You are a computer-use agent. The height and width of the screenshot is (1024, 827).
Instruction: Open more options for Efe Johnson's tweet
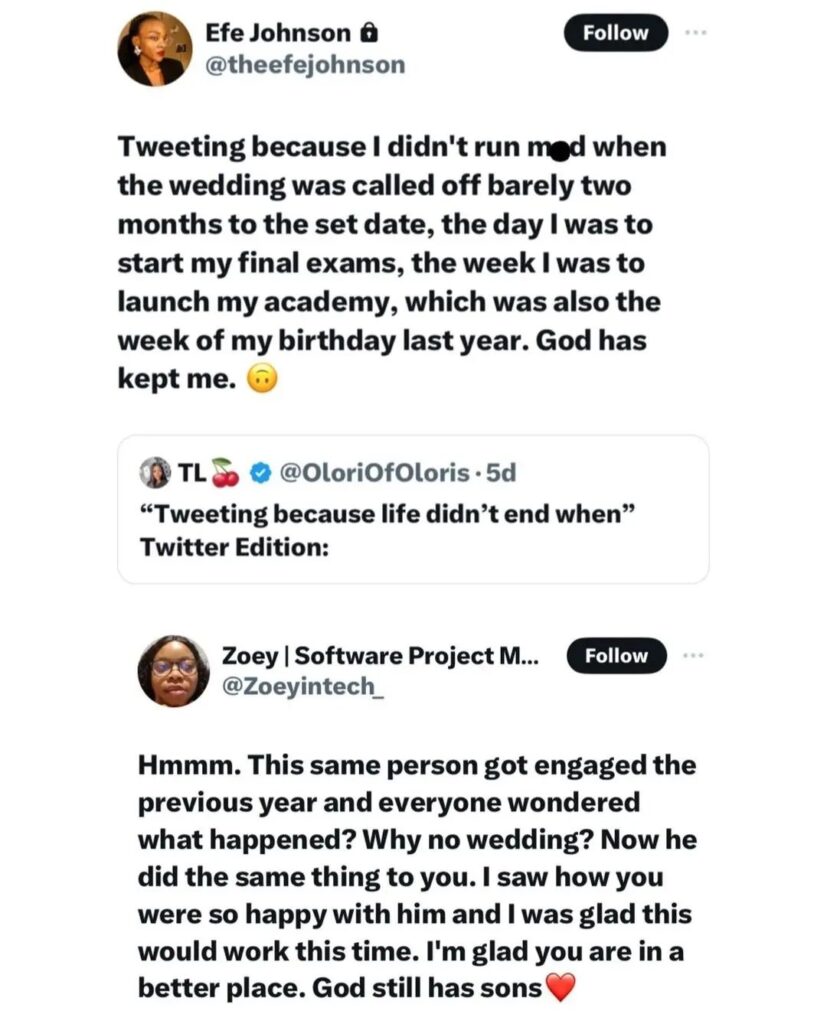click(x=695, y=33)
